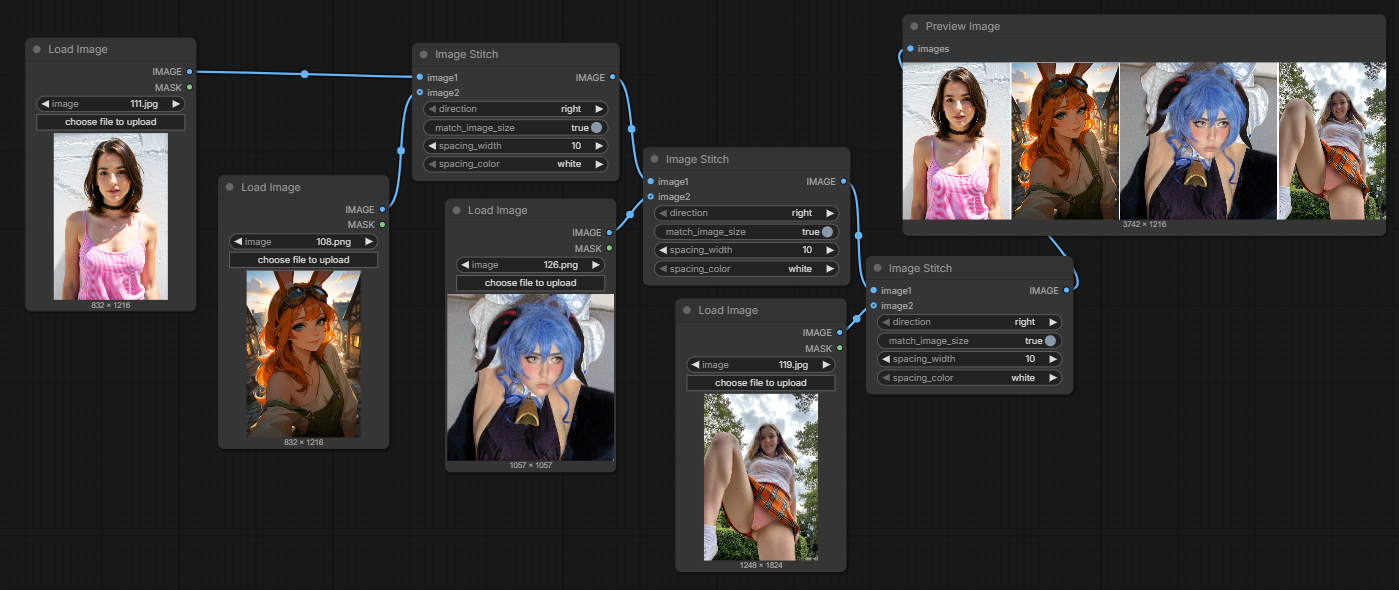The image size is (1399, 590).
Task: Open the image selector showing 126.png
Action: pos(531,265)
